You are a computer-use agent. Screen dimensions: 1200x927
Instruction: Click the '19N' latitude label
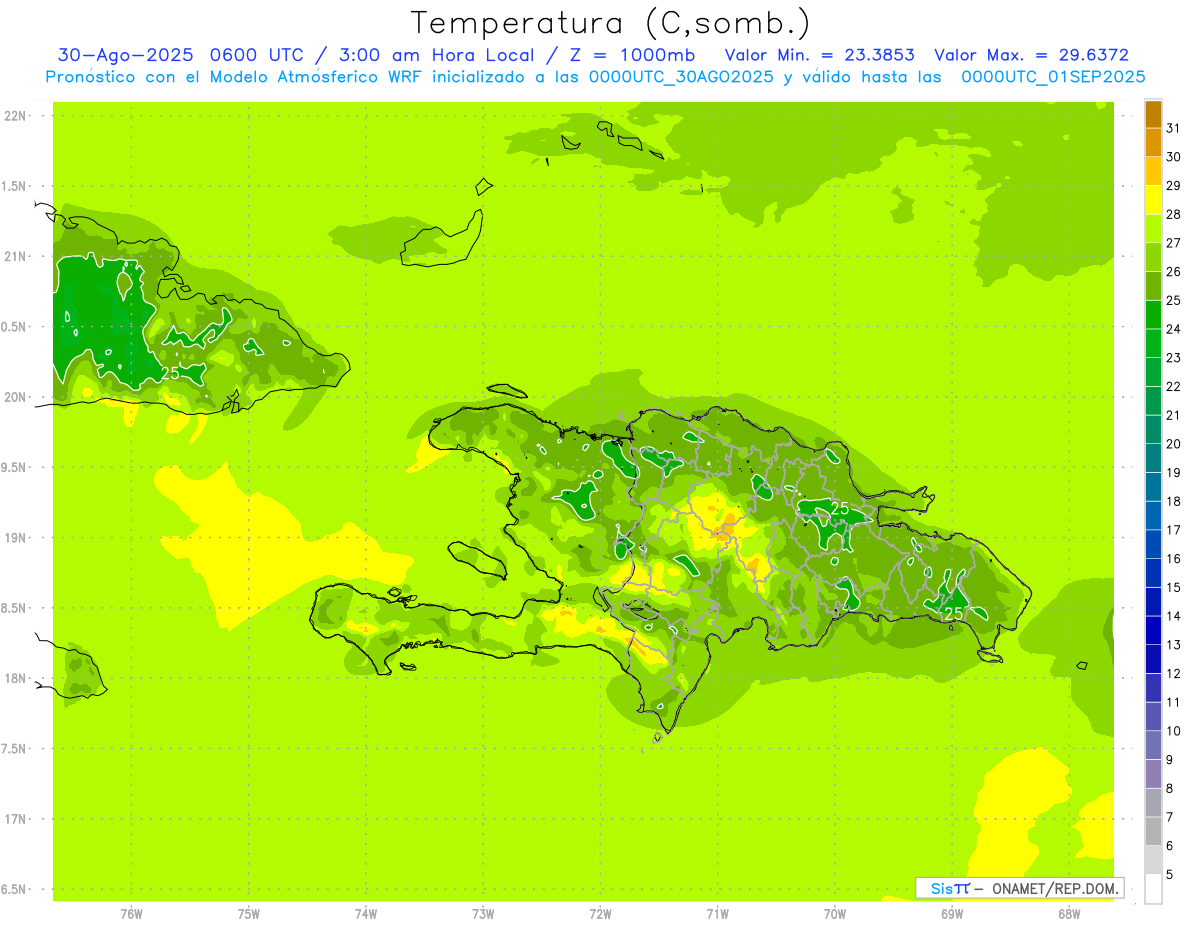tap(16, 538)
